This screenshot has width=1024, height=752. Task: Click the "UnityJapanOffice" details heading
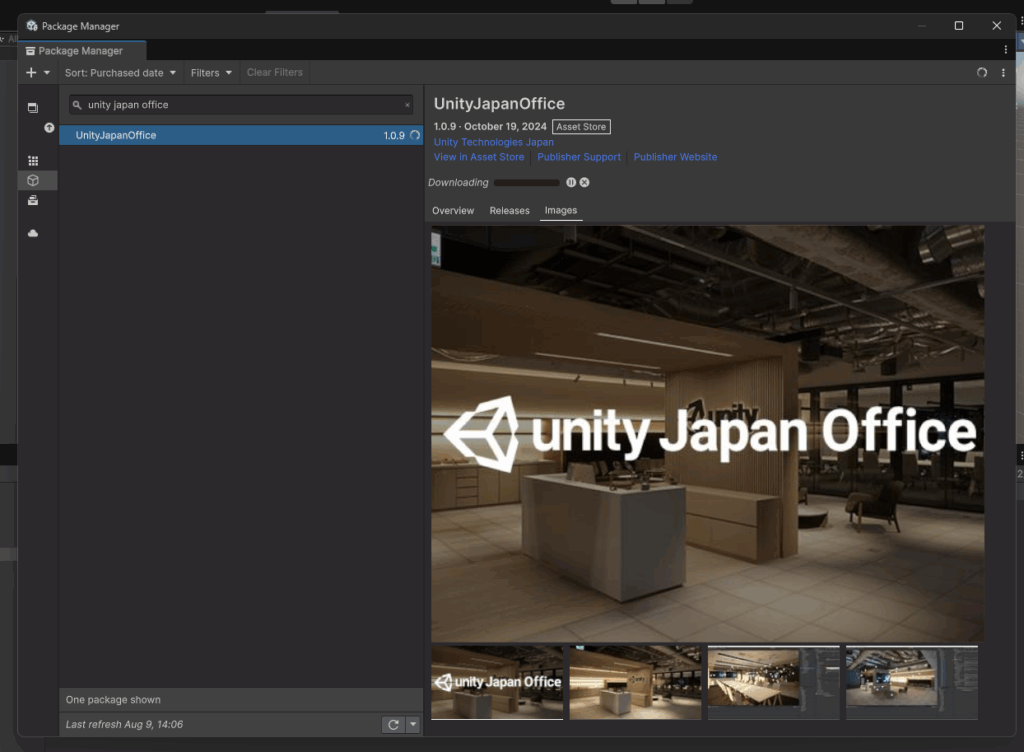(499, 104)
